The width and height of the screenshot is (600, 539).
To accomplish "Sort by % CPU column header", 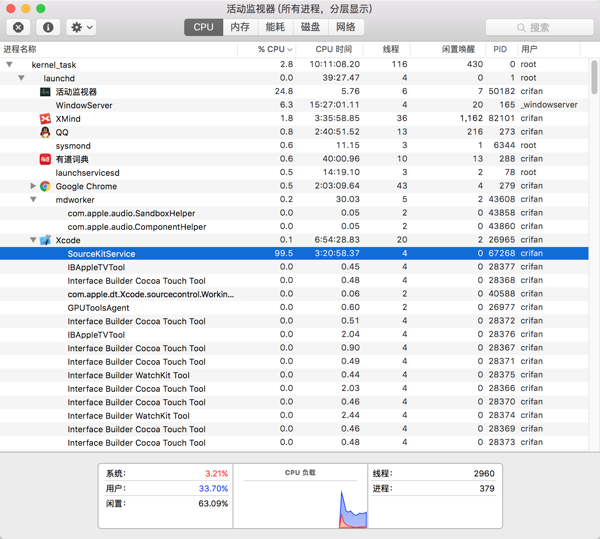I will pos(267,49).
